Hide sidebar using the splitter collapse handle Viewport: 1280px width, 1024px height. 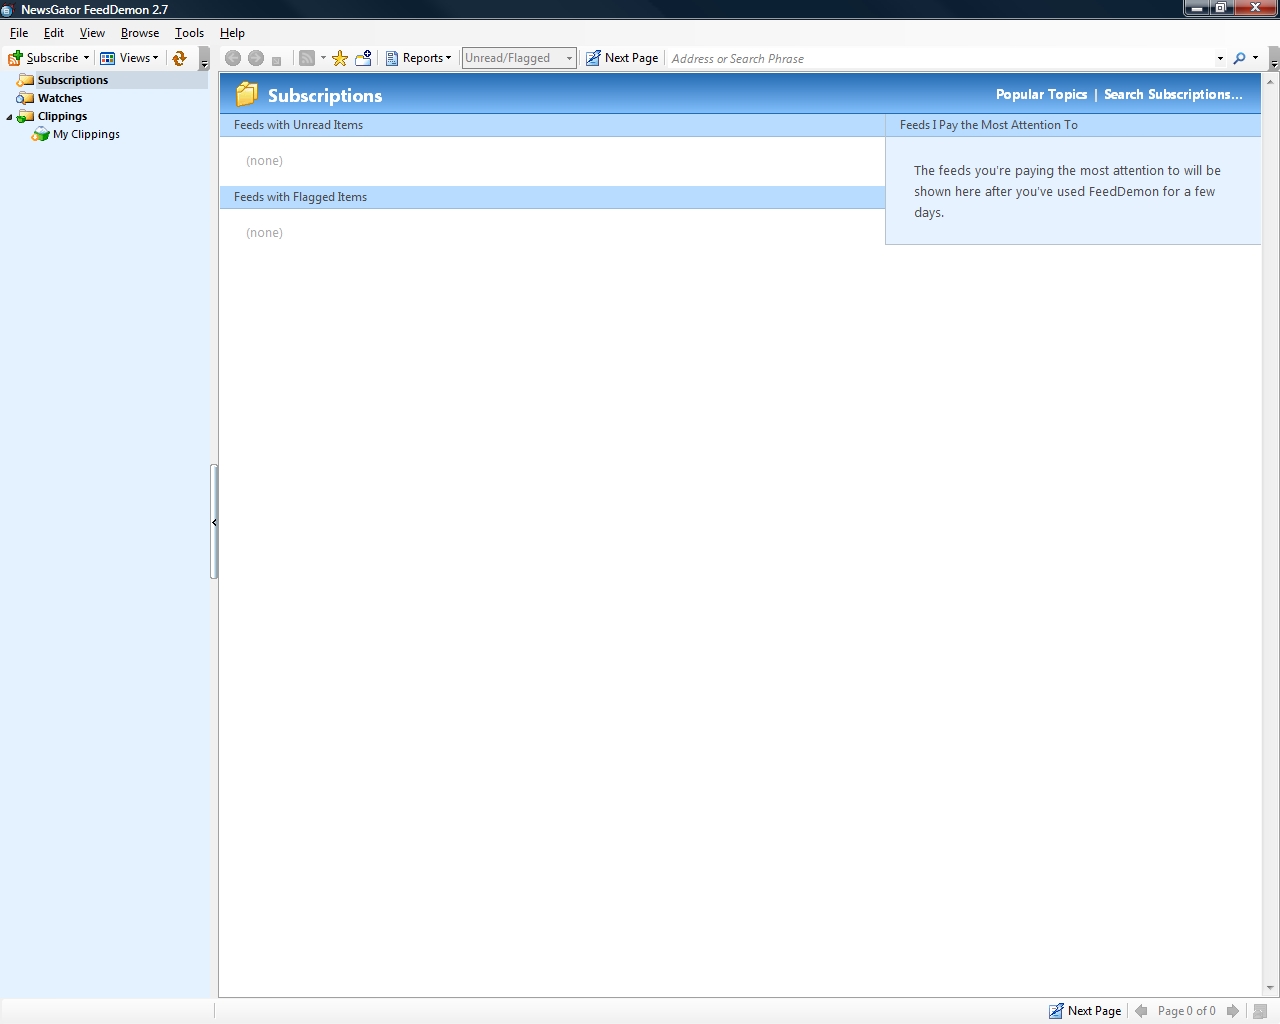pyautogui.click(x=214, y=522)
